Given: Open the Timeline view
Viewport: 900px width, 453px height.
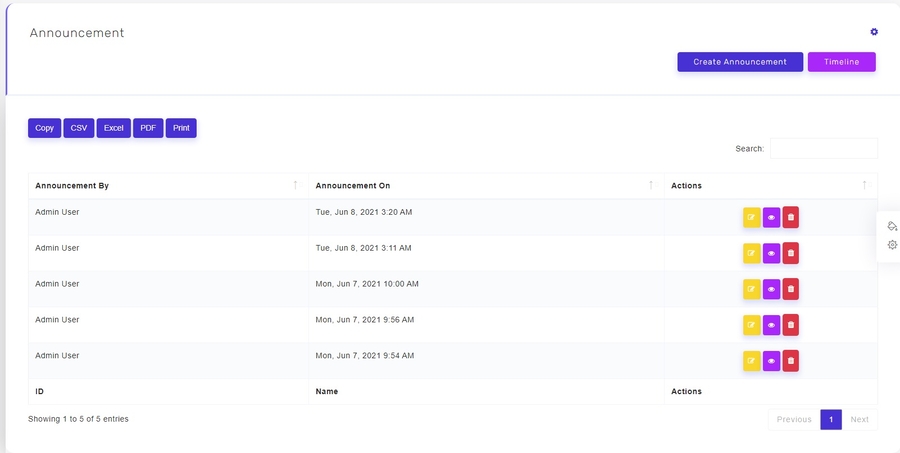Looking at the screenshot, I should click(841, 62).
